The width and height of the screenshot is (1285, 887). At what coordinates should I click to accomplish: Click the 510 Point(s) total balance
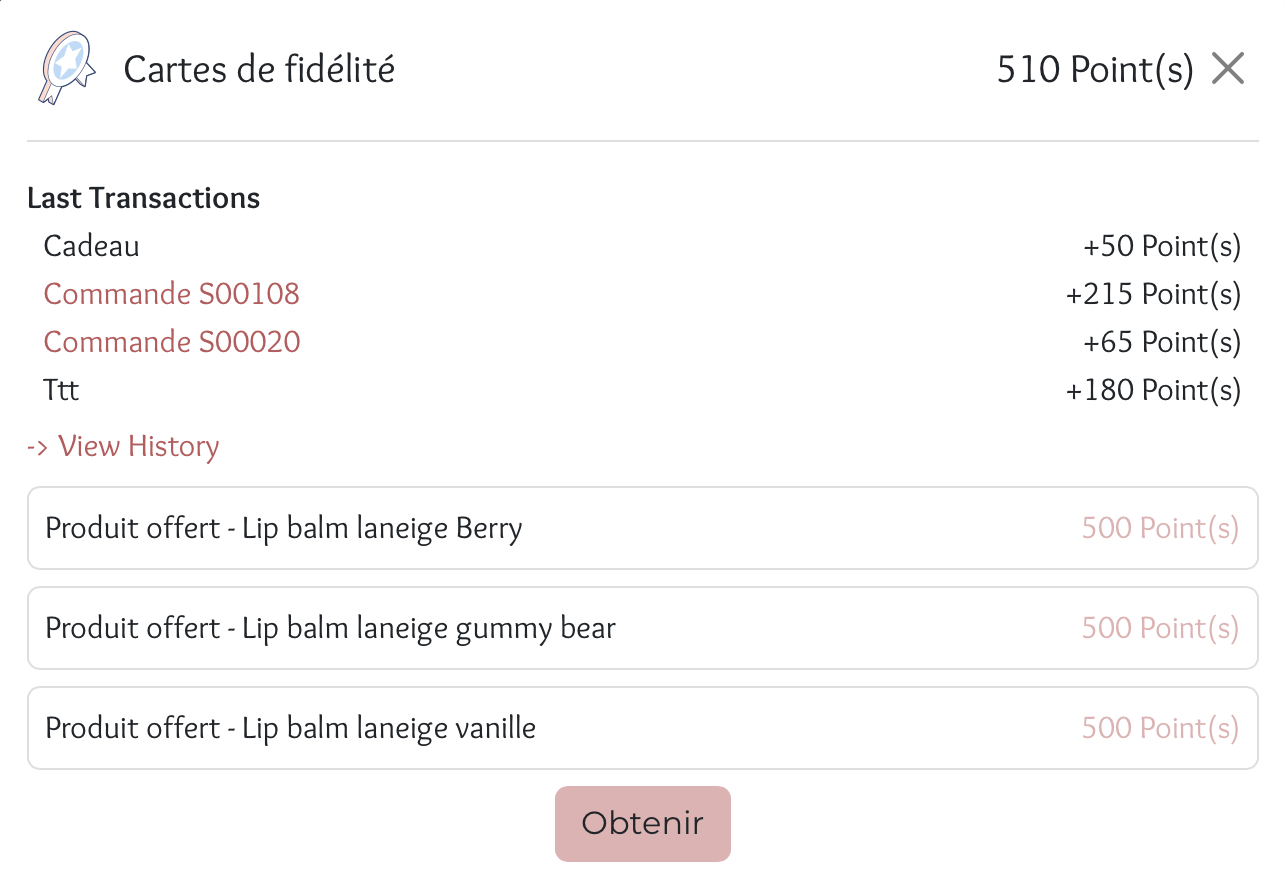pyautogui.click(x=1095, y=70)
